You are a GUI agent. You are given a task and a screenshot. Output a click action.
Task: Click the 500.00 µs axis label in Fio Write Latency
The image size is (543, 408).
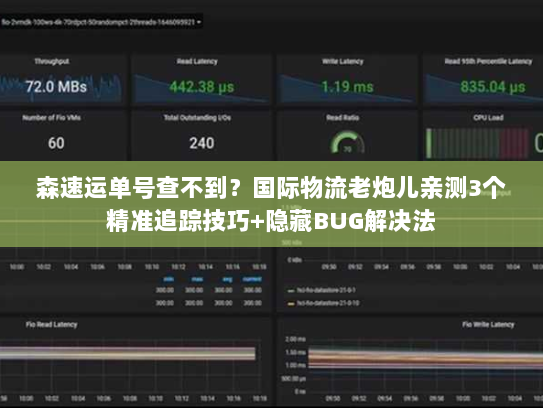(293, 379)
